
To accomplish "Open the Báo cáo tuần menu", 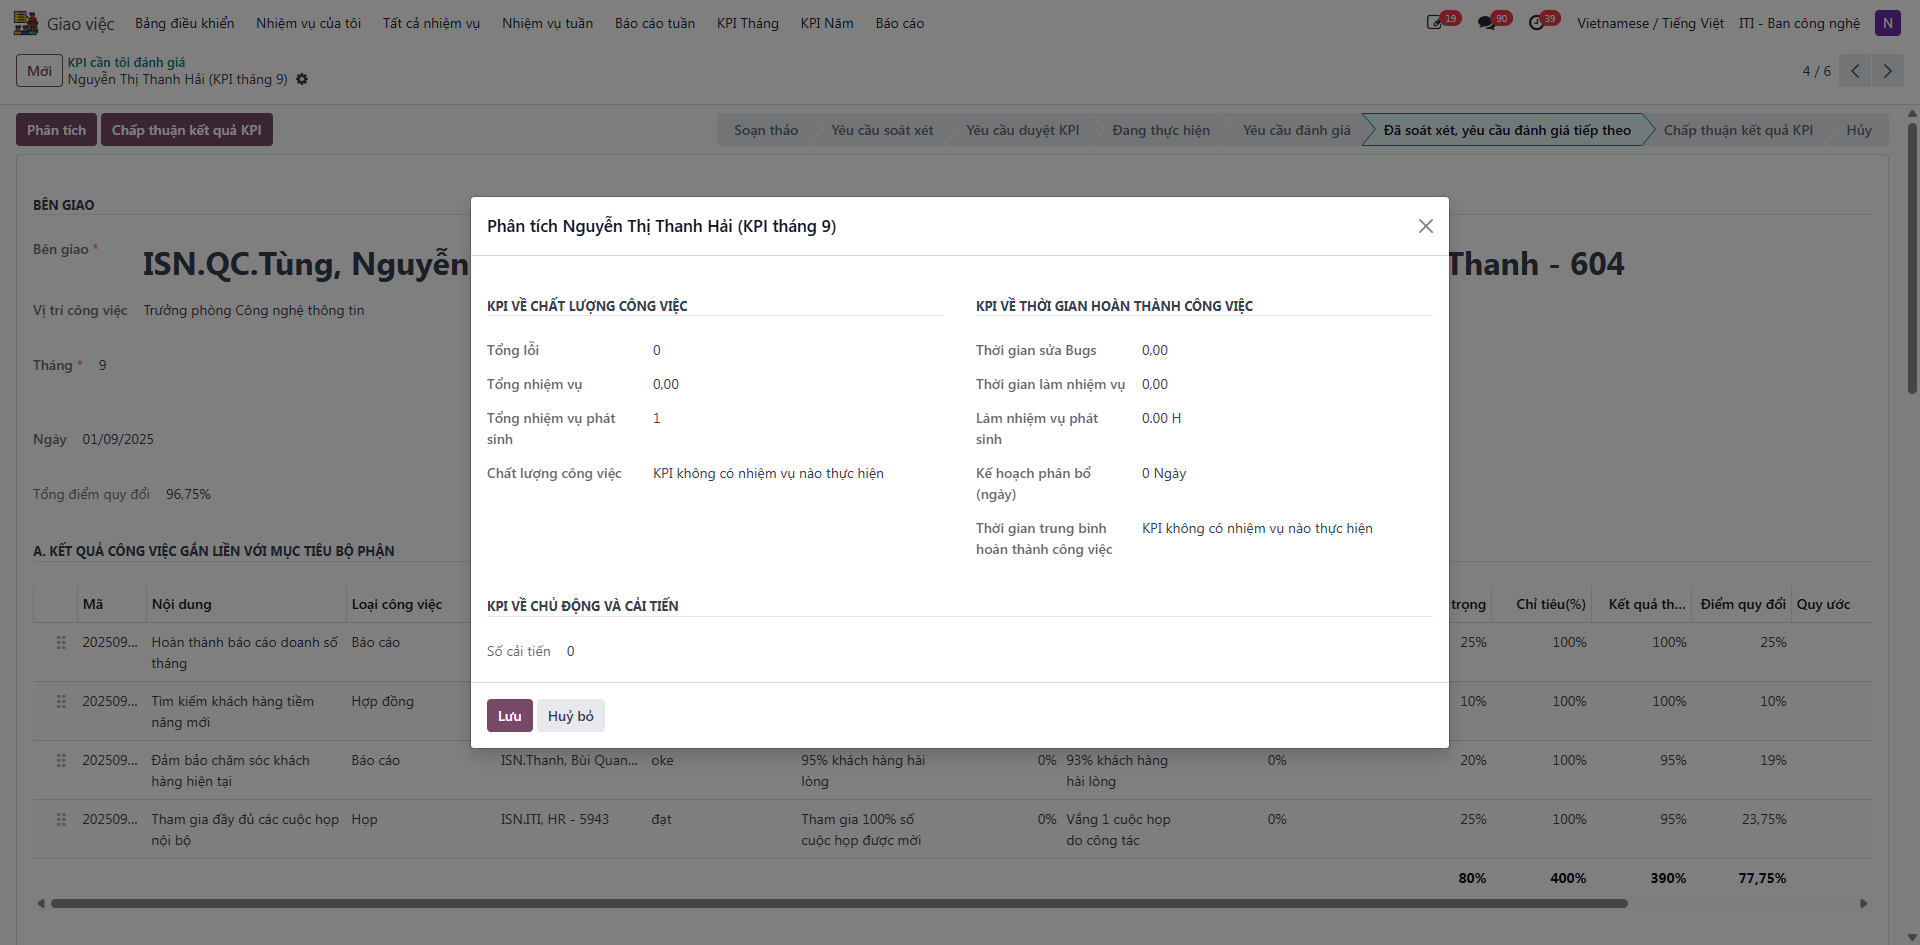I will (x=655, y=23).
